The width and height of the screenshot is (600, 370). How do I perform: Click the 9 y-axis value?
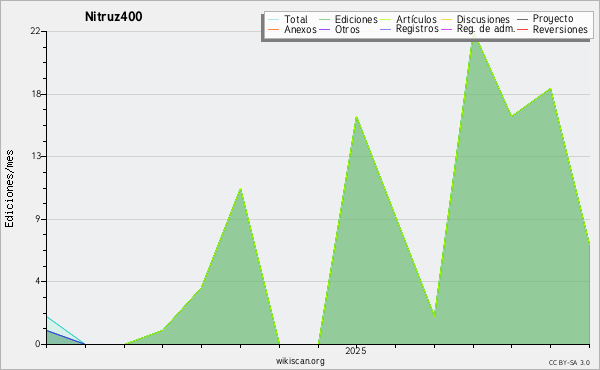[38, 219]
